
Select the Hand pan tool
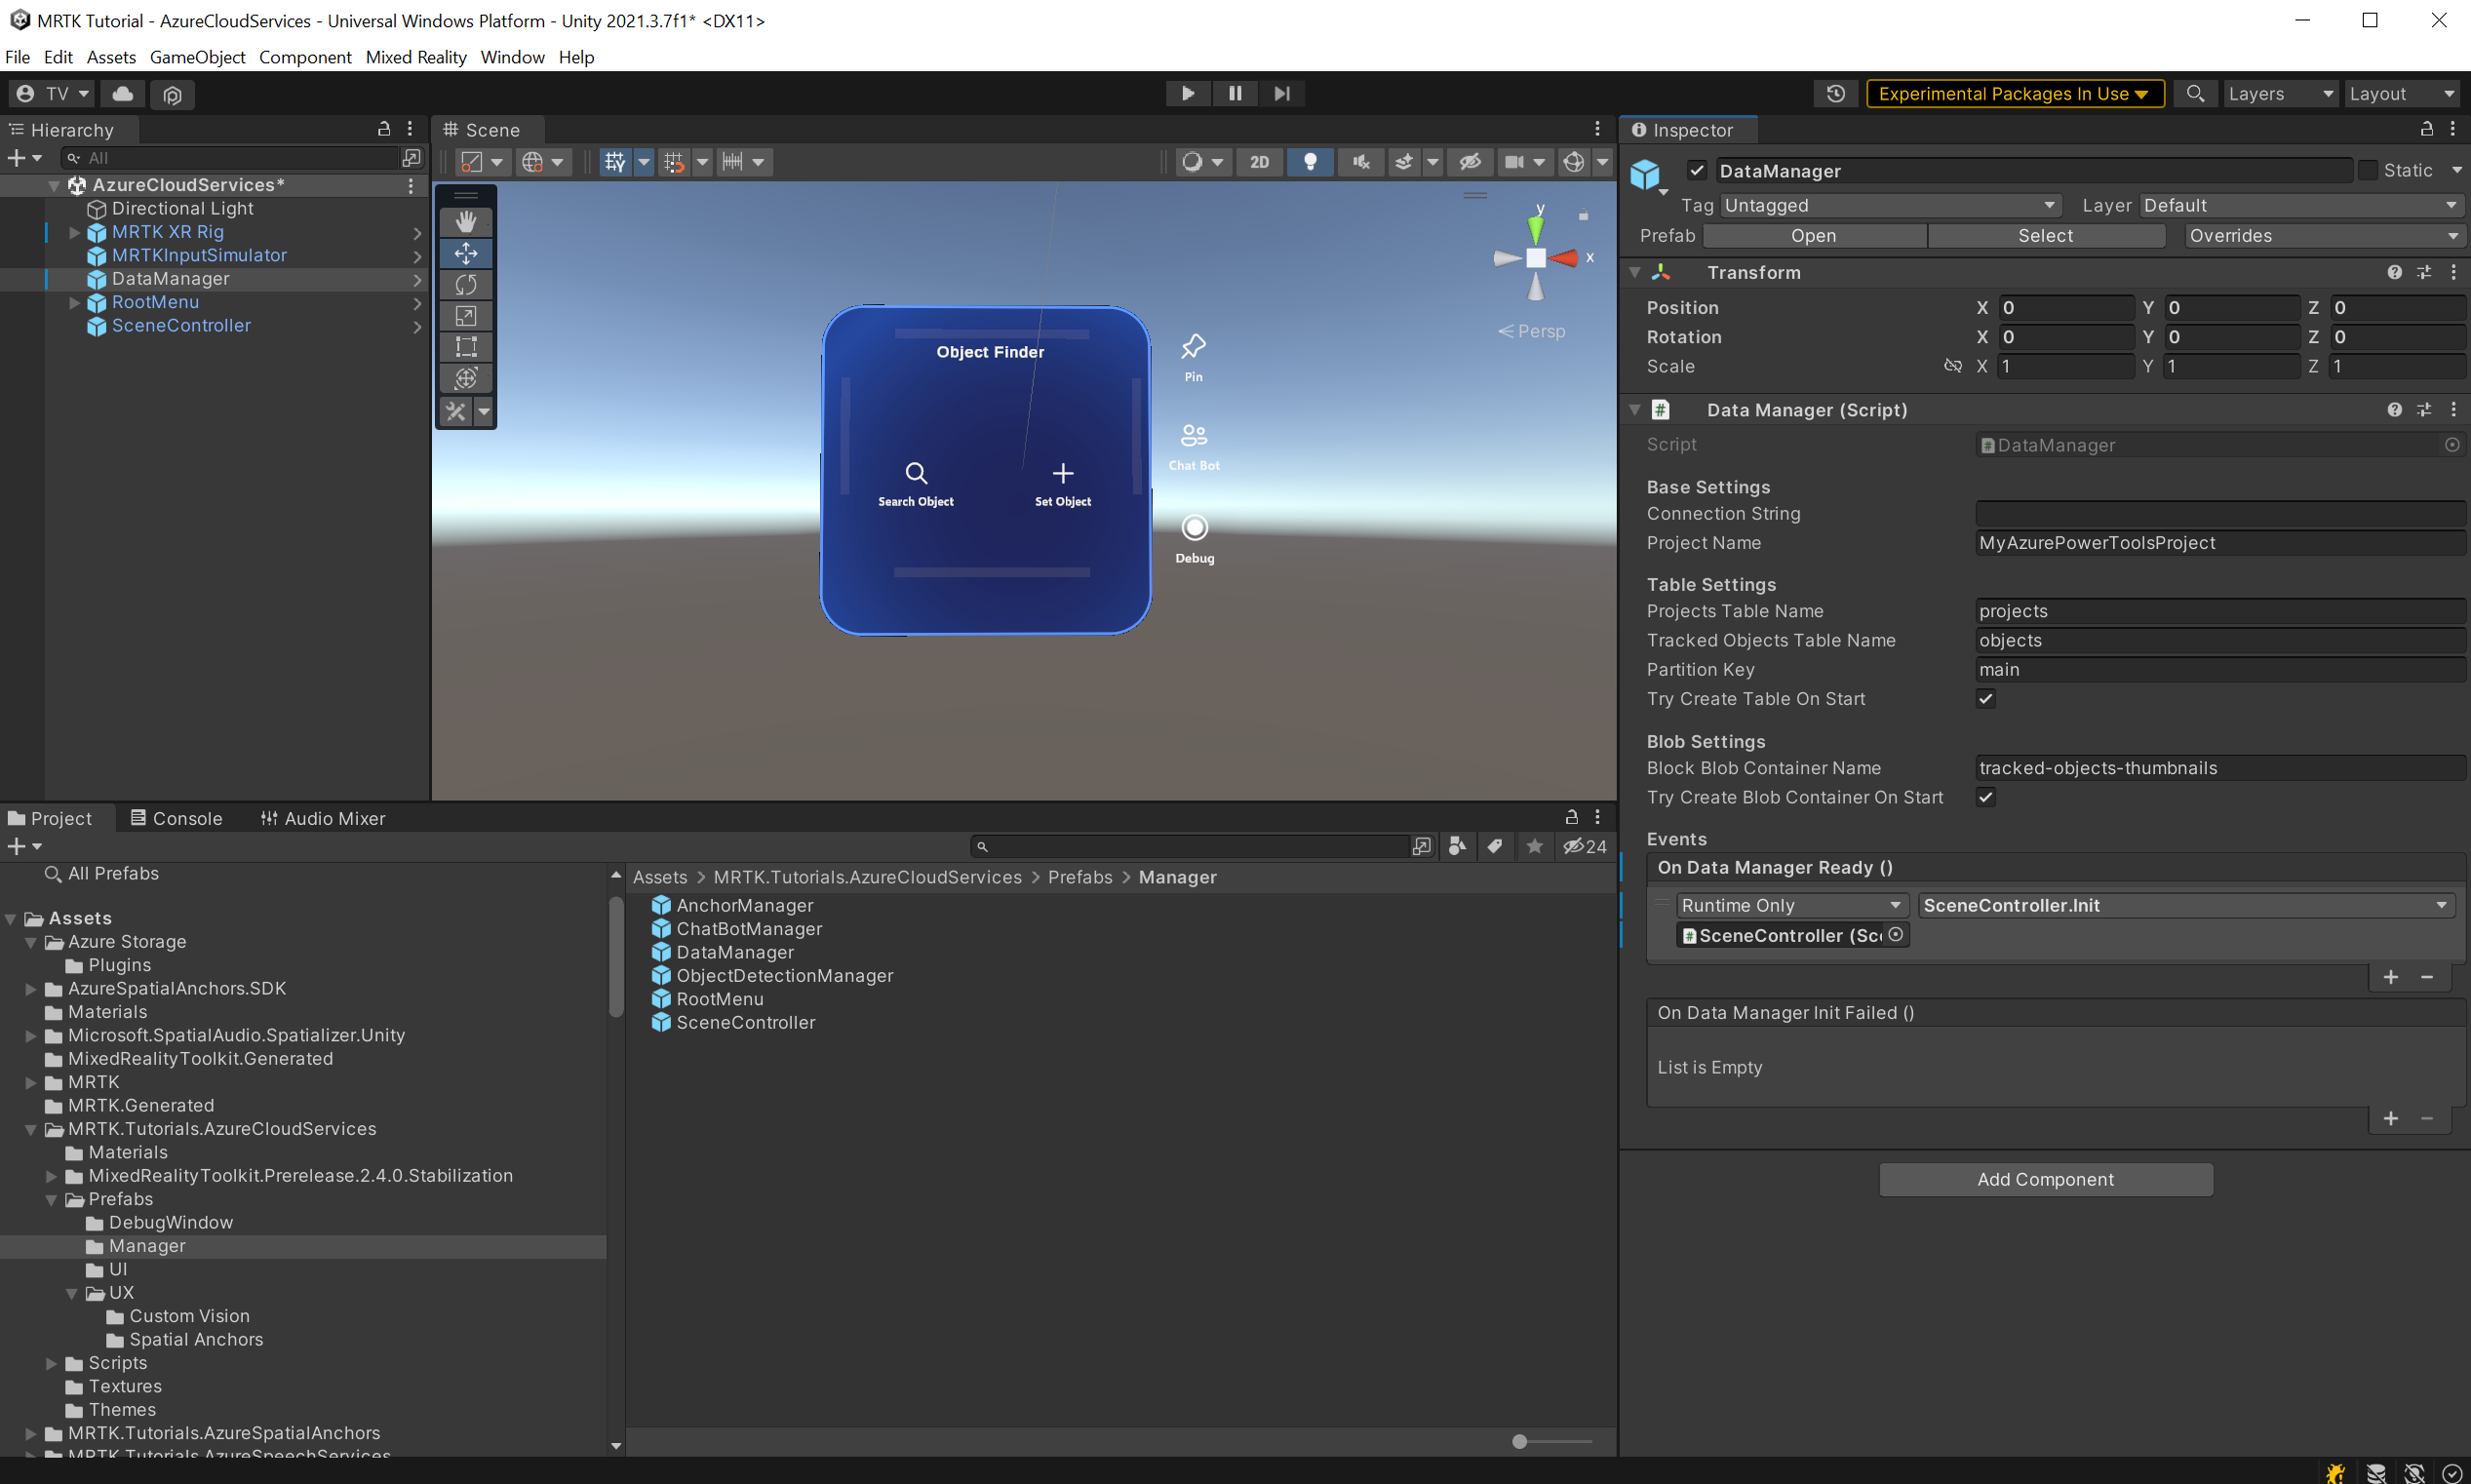click(465, 221)
